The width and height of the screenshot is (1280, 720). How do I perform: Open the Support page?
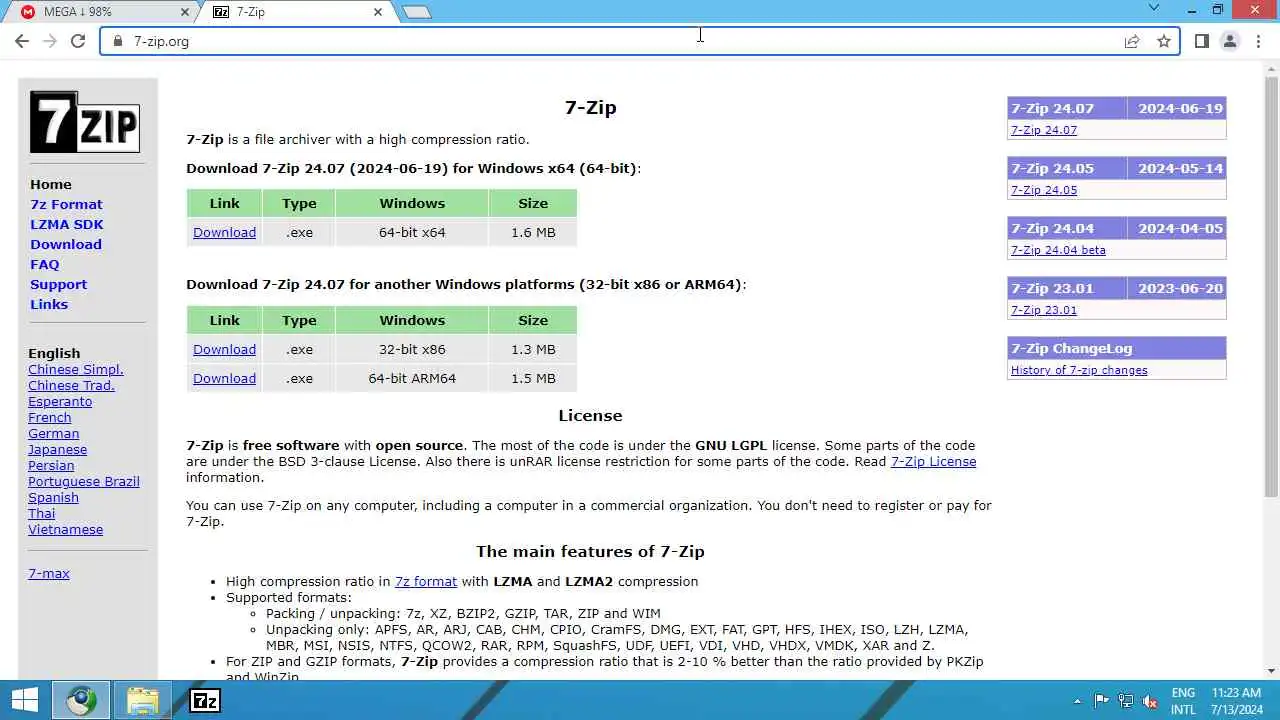tap(58, 284)
